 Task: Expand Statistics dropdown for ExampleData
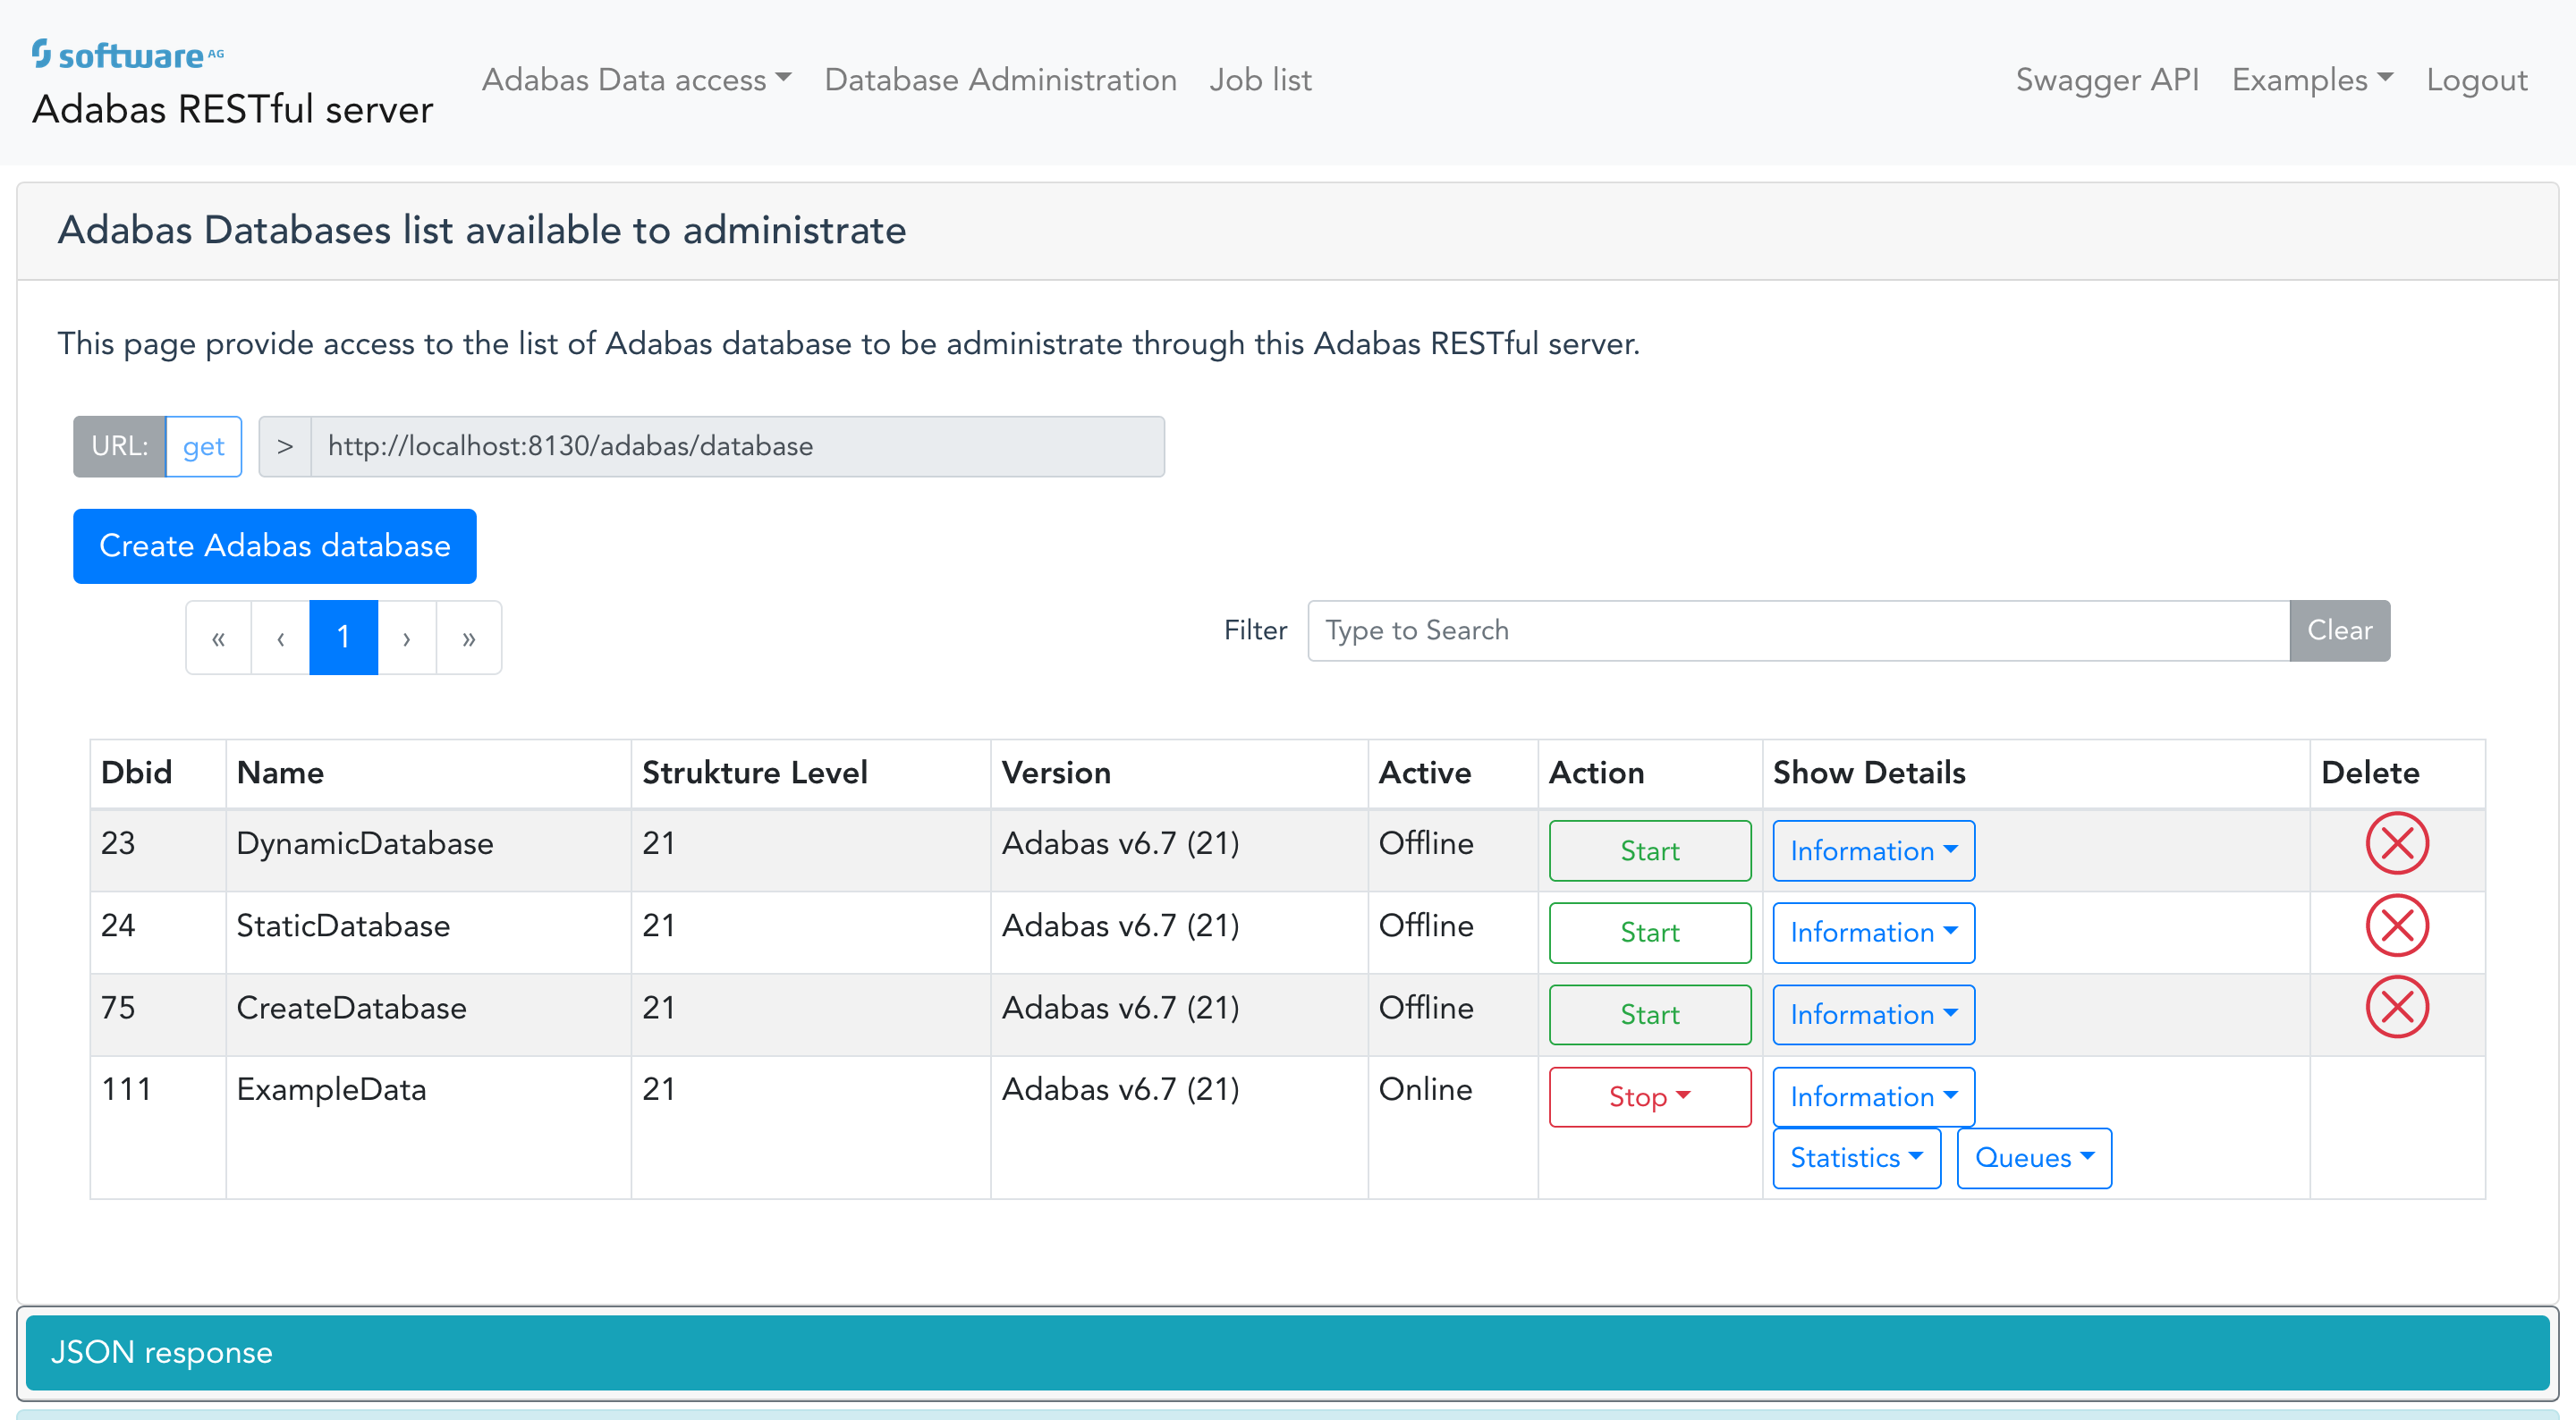pyautogui.click(x=1856, y=1158)
